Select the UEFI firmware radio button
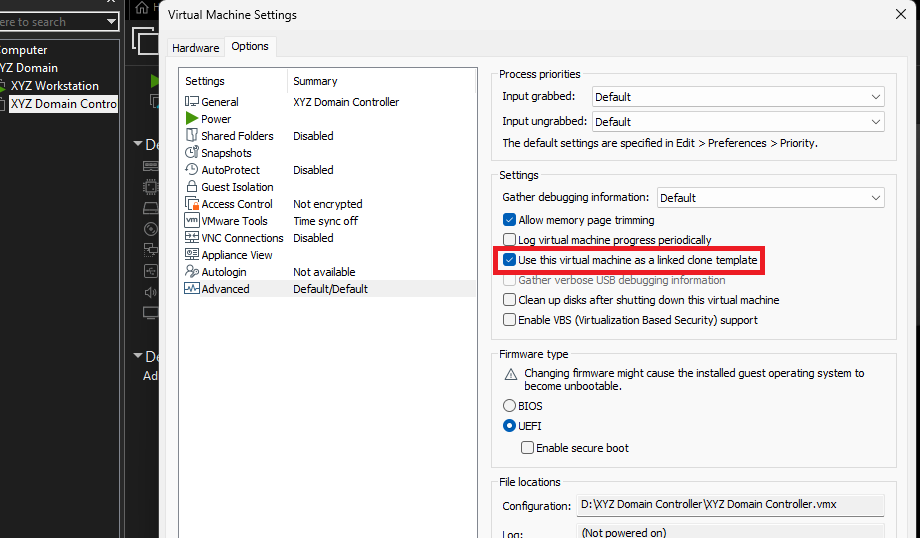920x538 pixels. point(509,426)
